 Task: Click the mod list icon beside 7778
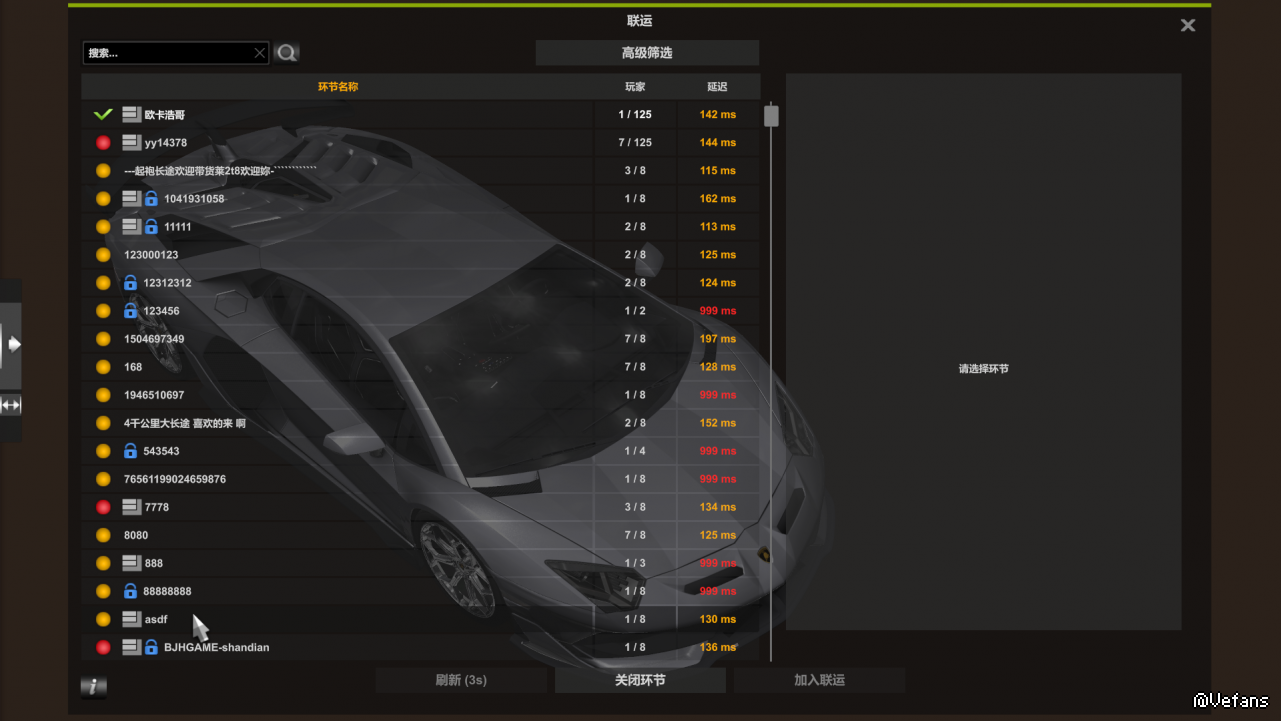[x=132, y=507]
